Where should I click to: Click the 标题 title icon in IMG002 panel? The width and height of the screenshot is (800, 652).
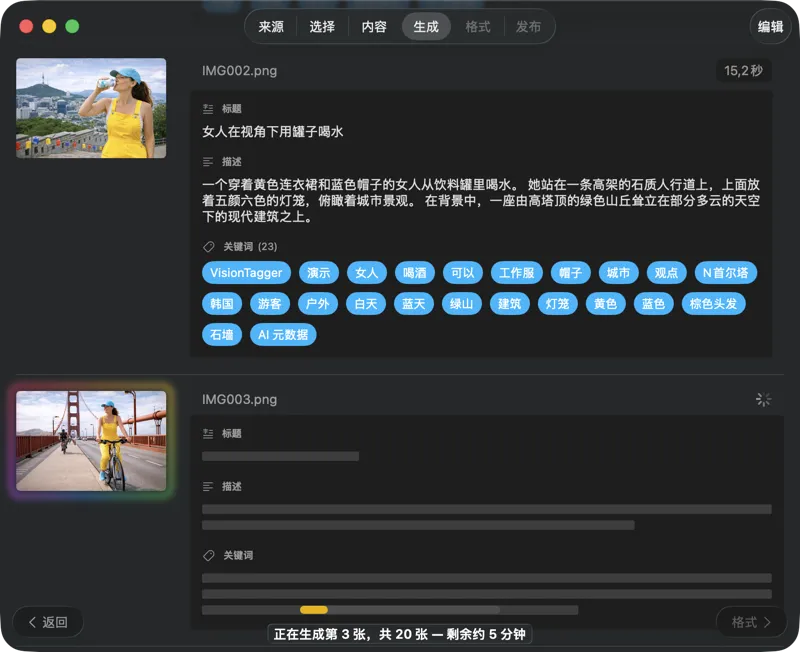[x=206, y=109]
